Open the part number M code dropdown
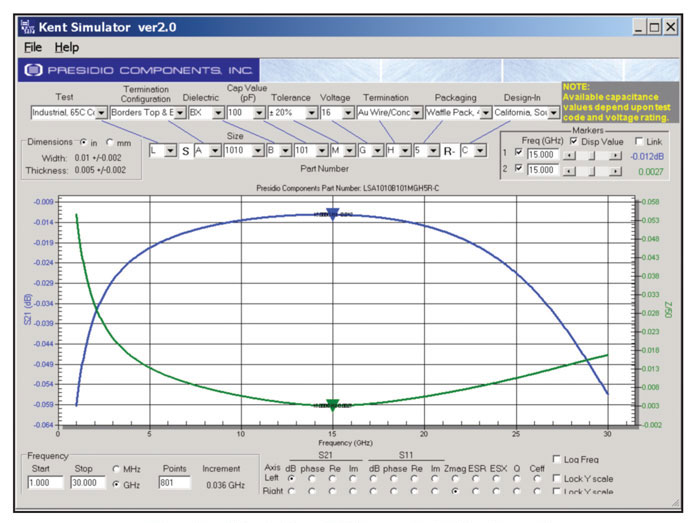 tap(350, 151)
